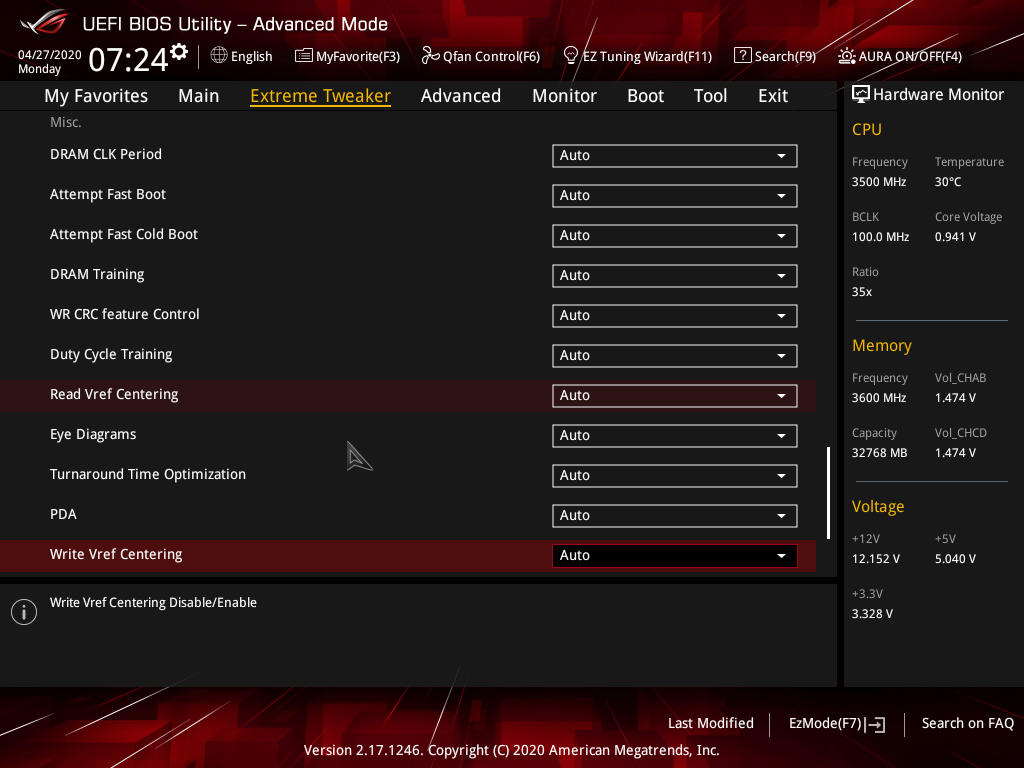Launch Qfan Control(F6)
This screenshot has height=768, width=1024.
tap(491, 56)
